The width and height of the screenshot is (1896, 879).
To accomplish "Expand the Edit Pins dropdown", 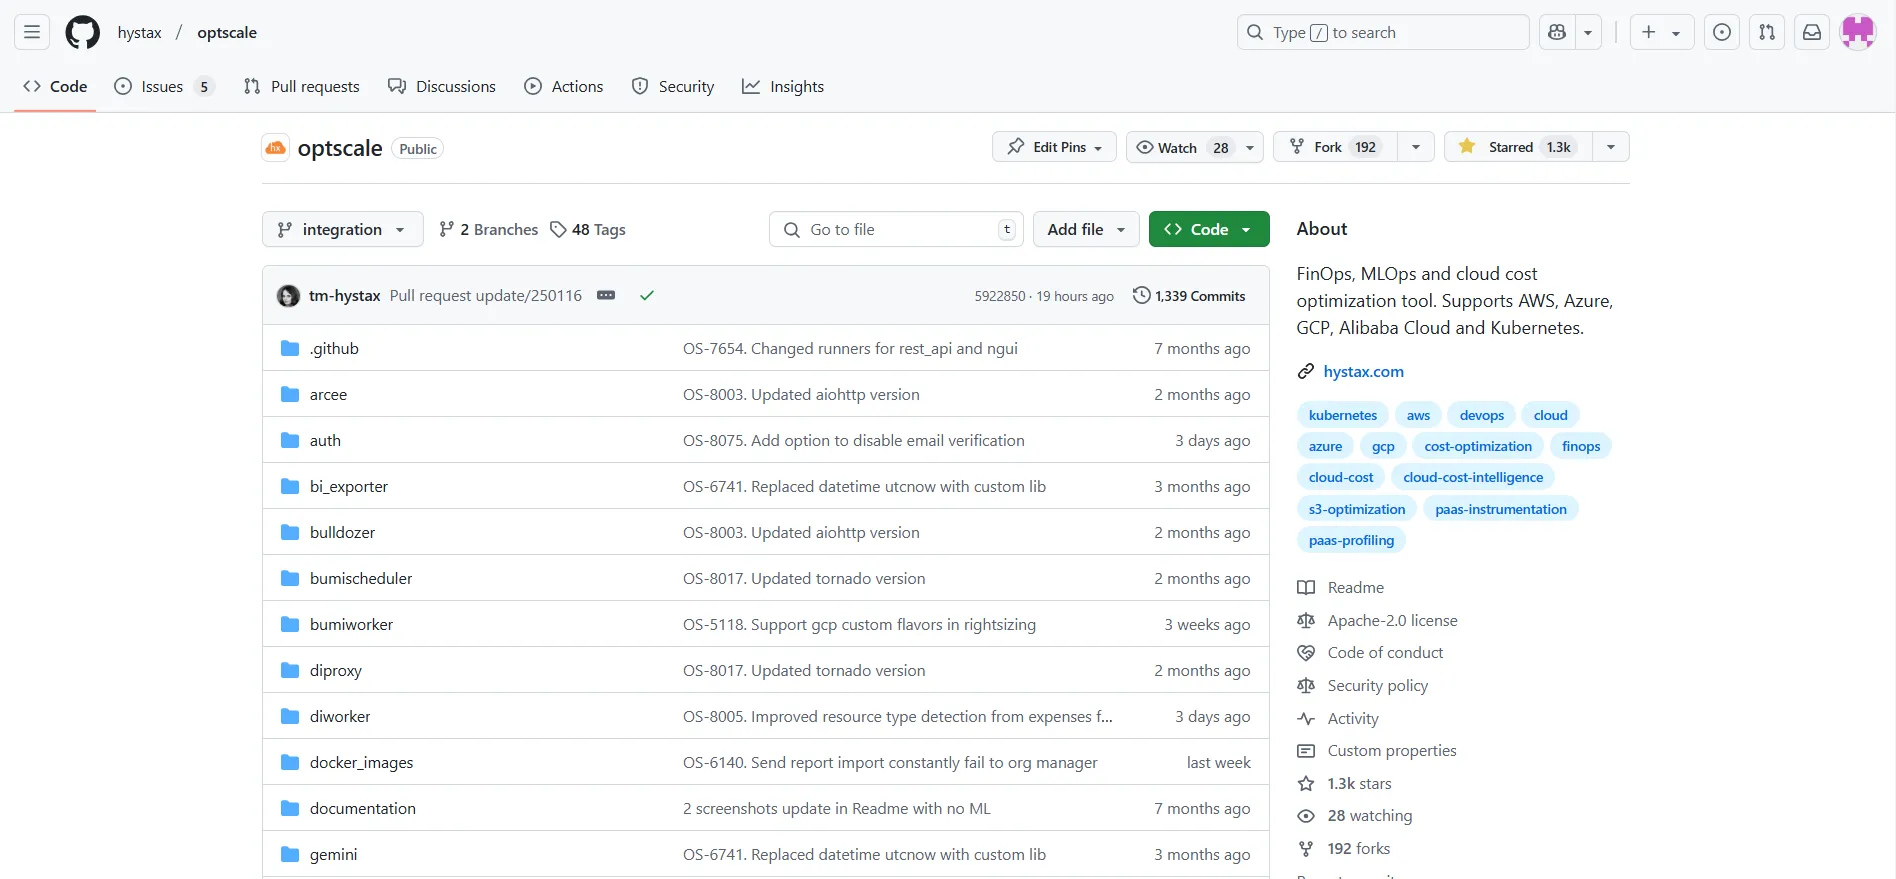I will tap(1054, 147).
